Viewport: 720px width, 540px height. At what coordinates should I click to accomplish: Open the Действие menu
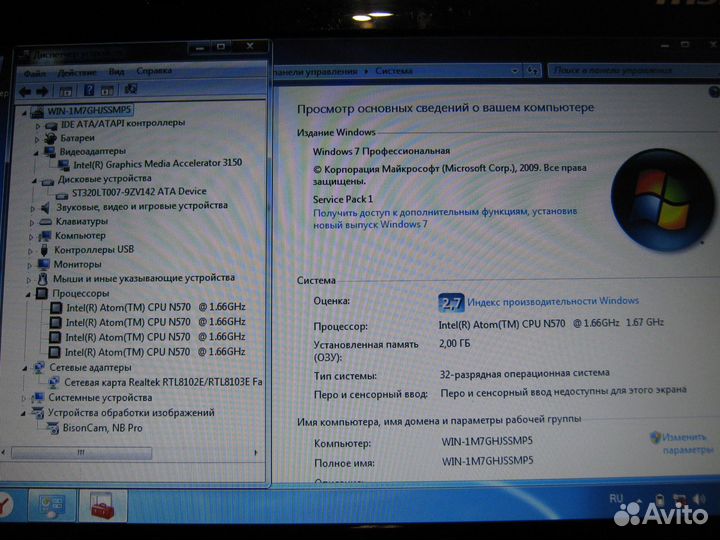tap(77, 72)
